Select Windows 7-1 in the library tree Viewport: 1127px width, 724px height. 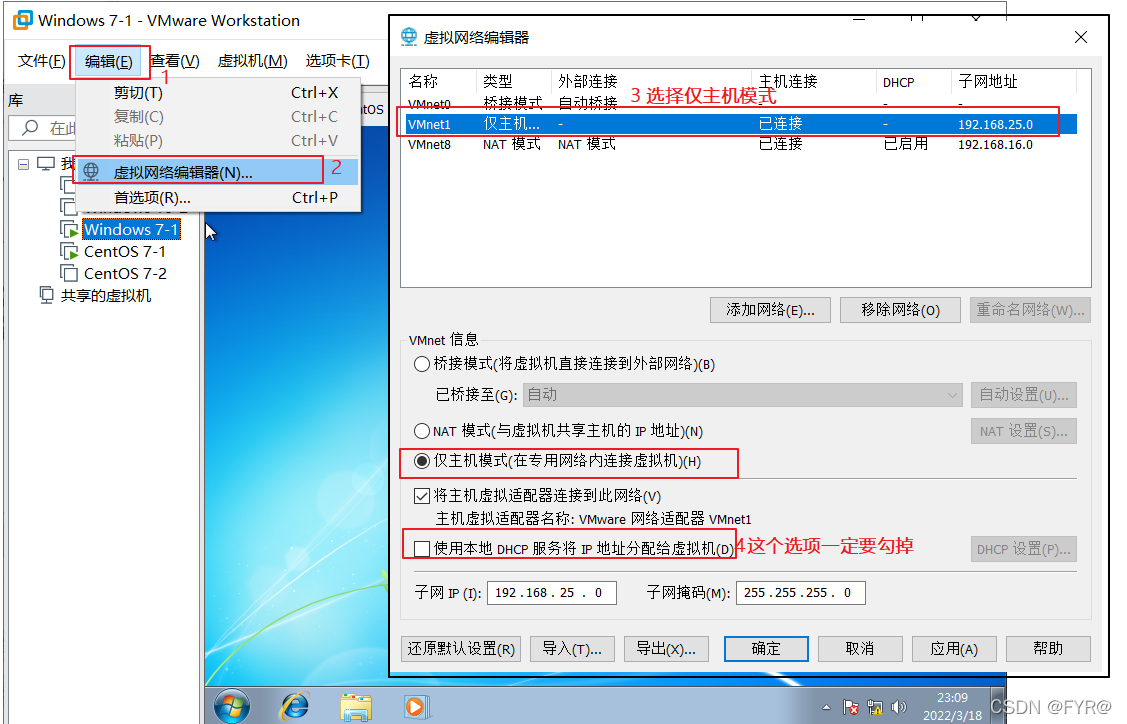point(131,229)
